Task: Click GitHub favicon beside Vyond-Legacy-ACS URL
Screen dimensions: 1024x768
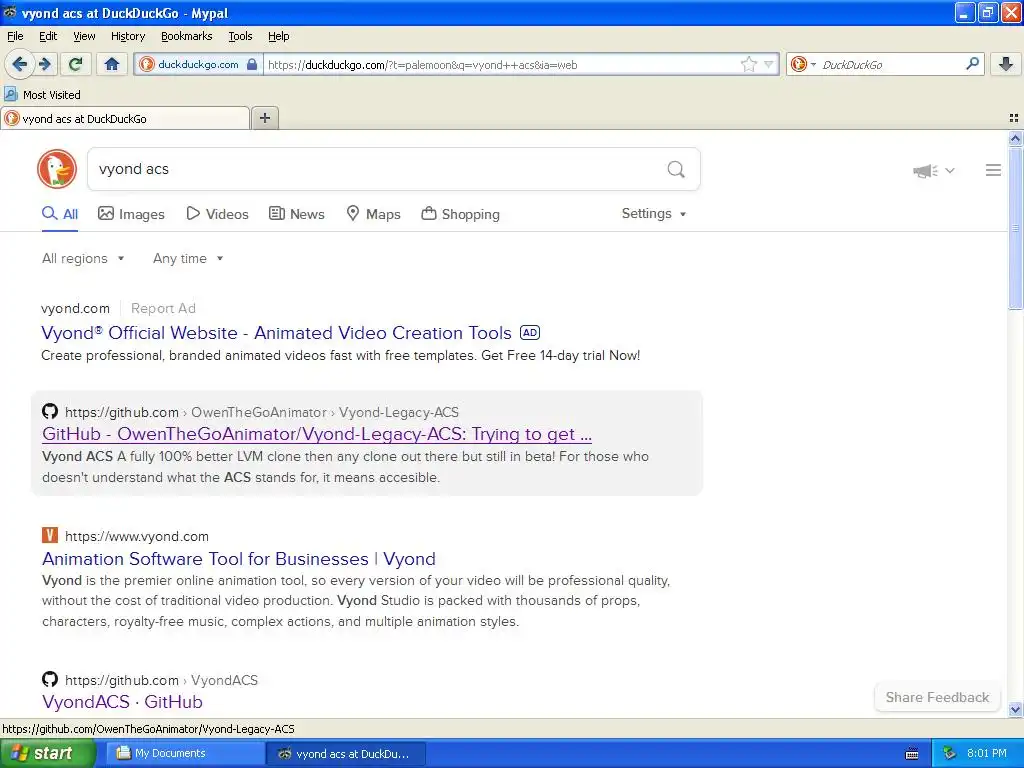Action: 50,411
